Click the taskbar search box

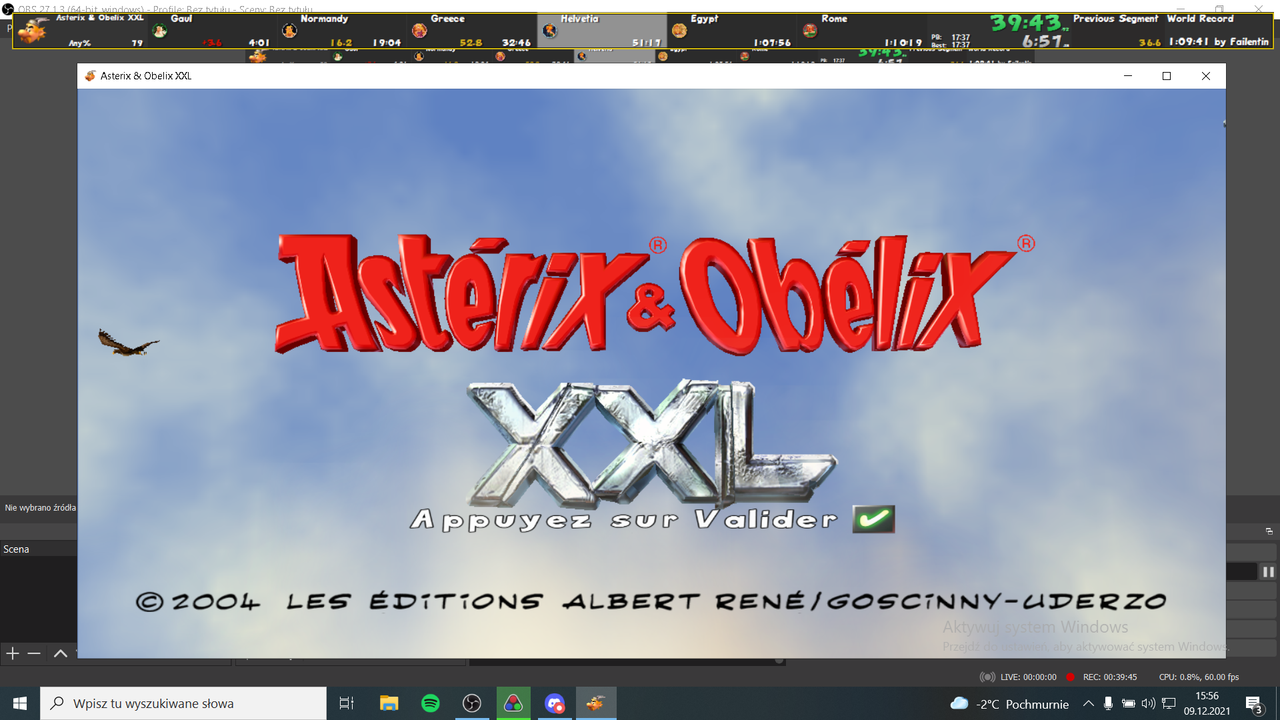[x=183, y=703]
